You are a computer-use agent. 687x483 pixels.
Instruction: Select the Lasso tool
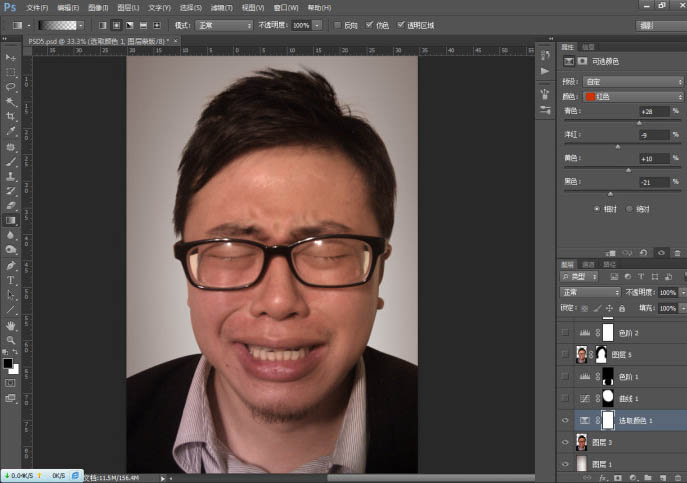click(x=11, y=87)
